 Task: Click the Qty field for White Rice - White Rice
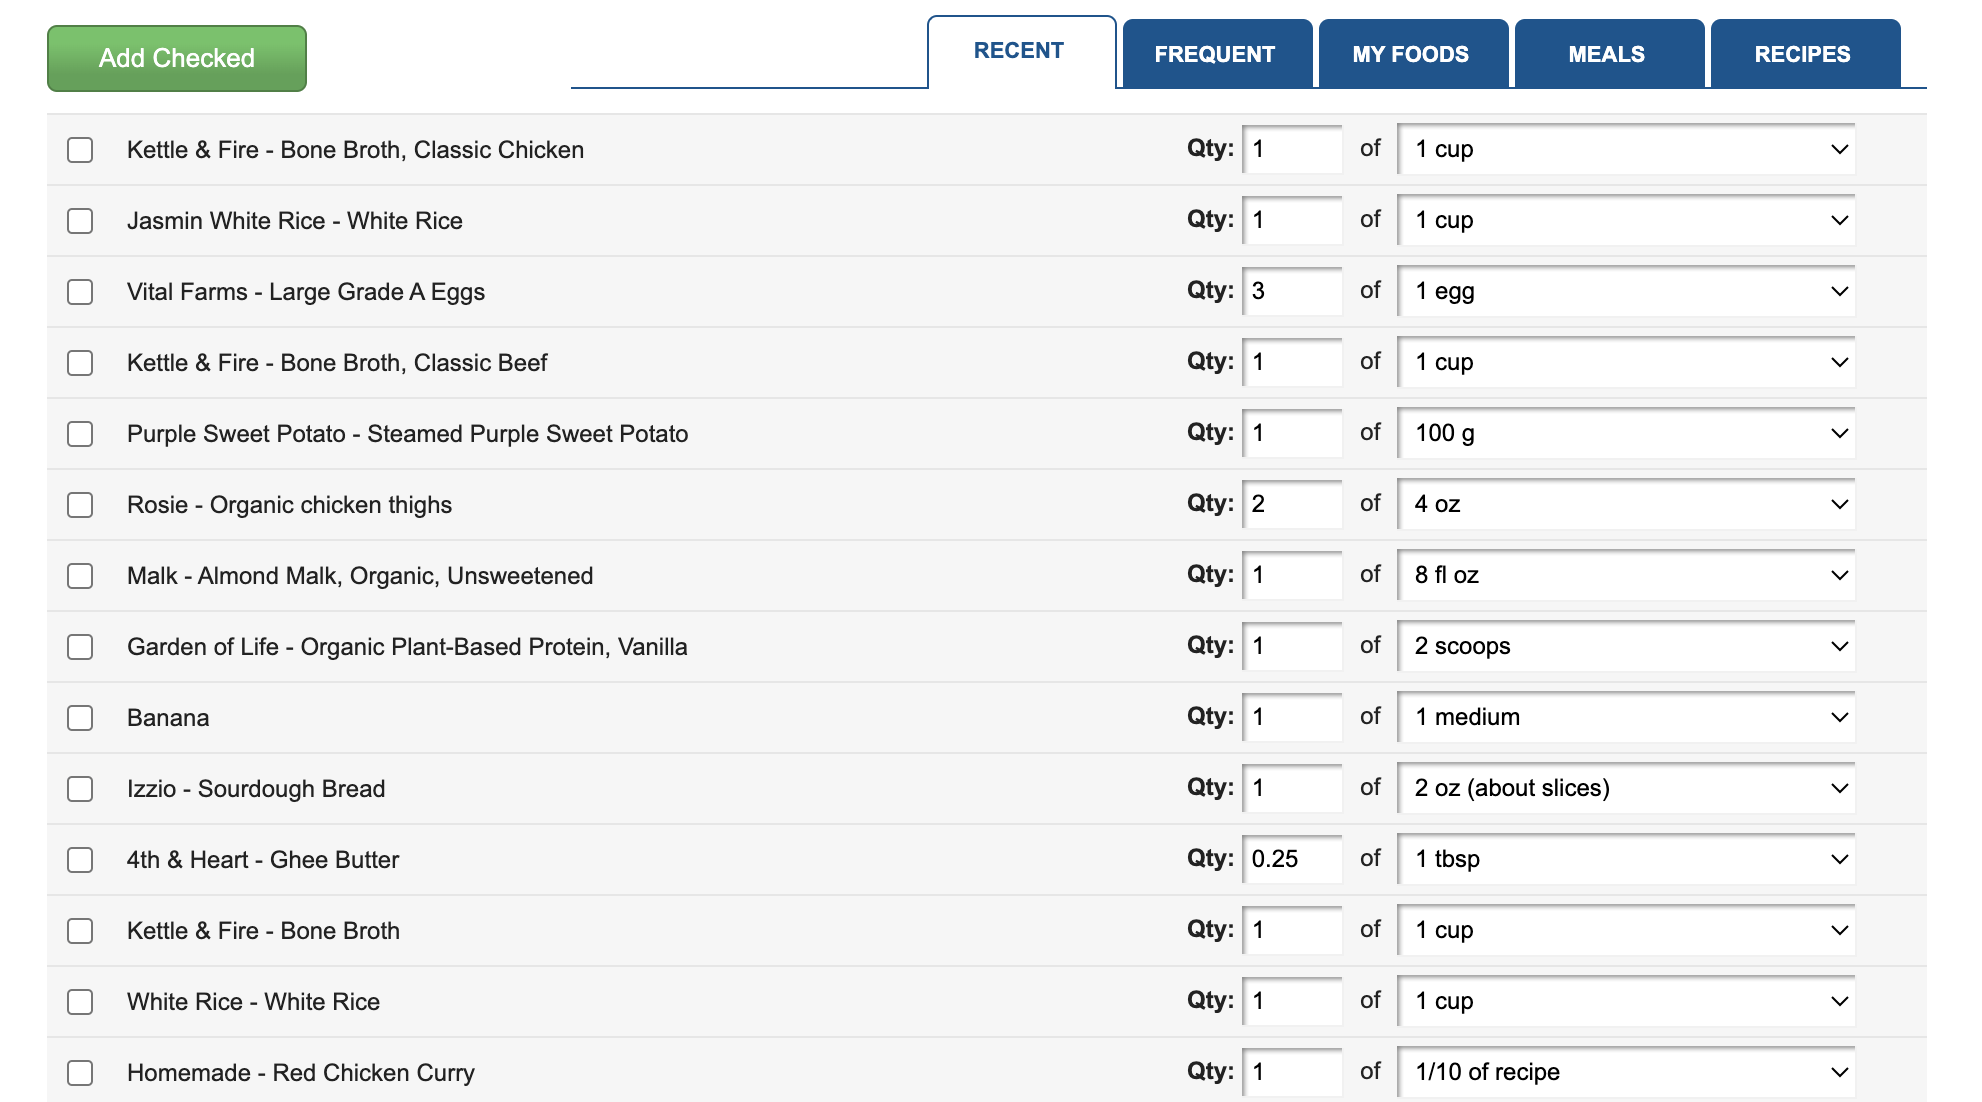point(1292,1001)
